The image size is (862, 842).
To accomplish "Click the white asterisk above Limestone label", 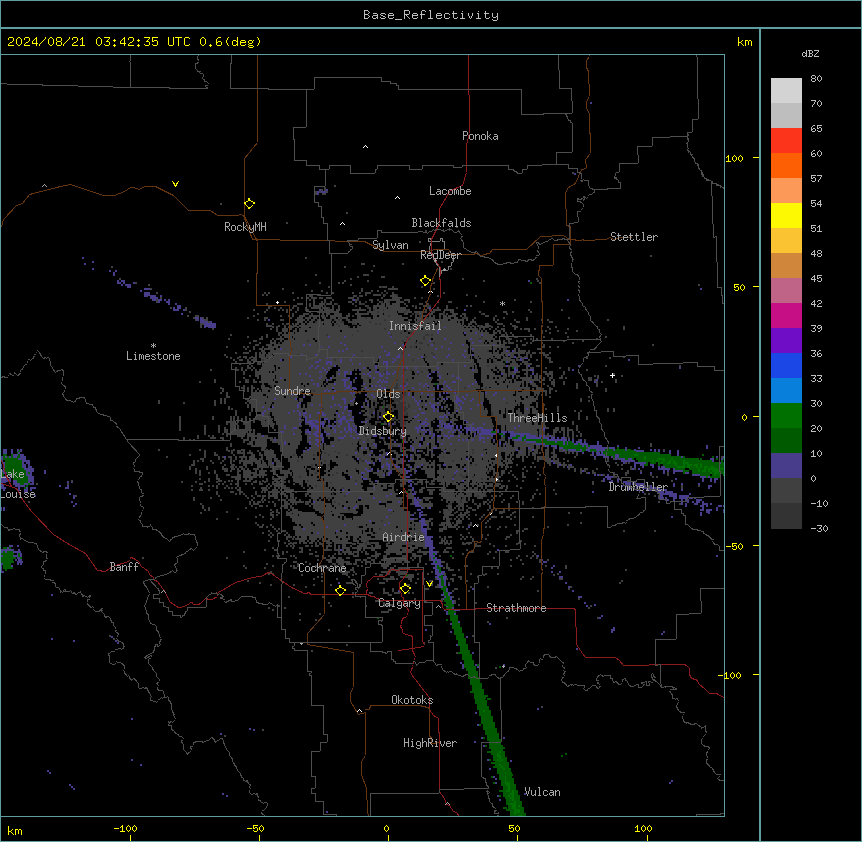I will (x=153, y=346).
